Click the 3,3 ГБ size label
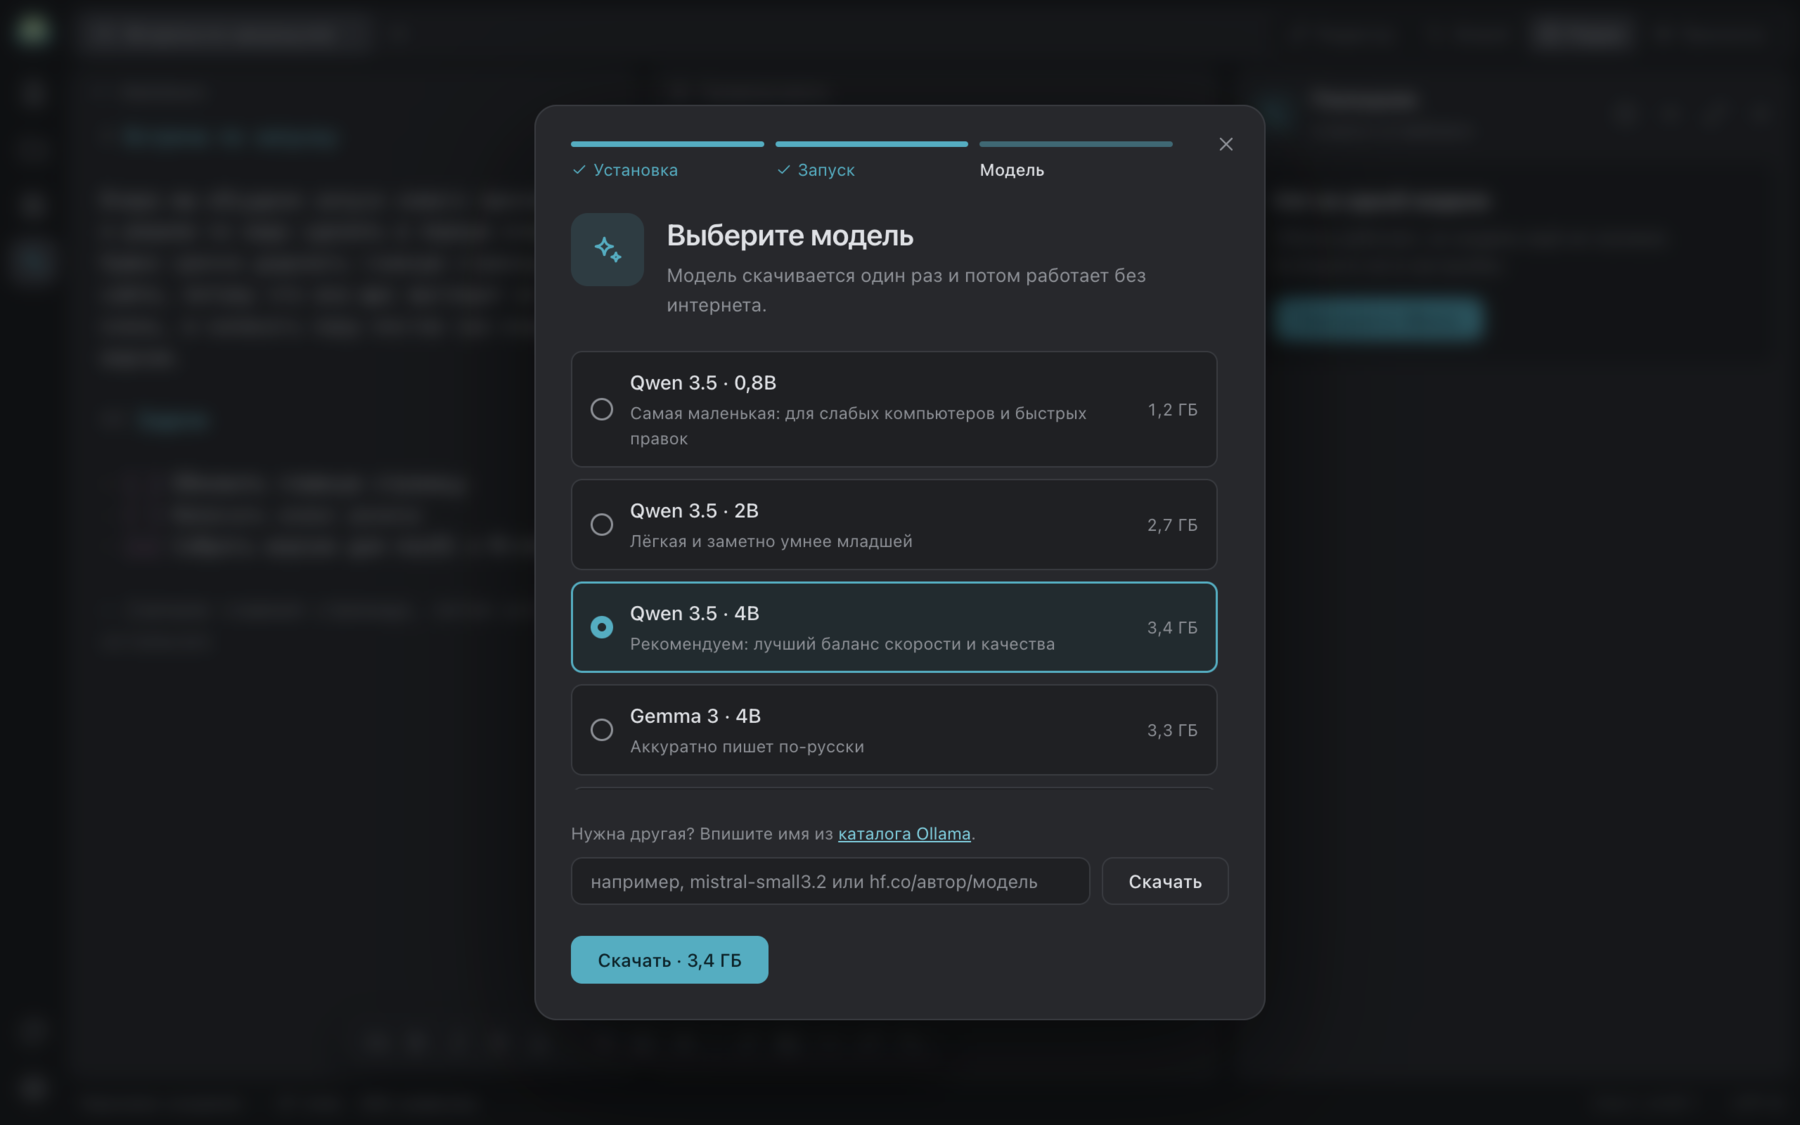The image size is (1800, 1125). [1172, 730]
